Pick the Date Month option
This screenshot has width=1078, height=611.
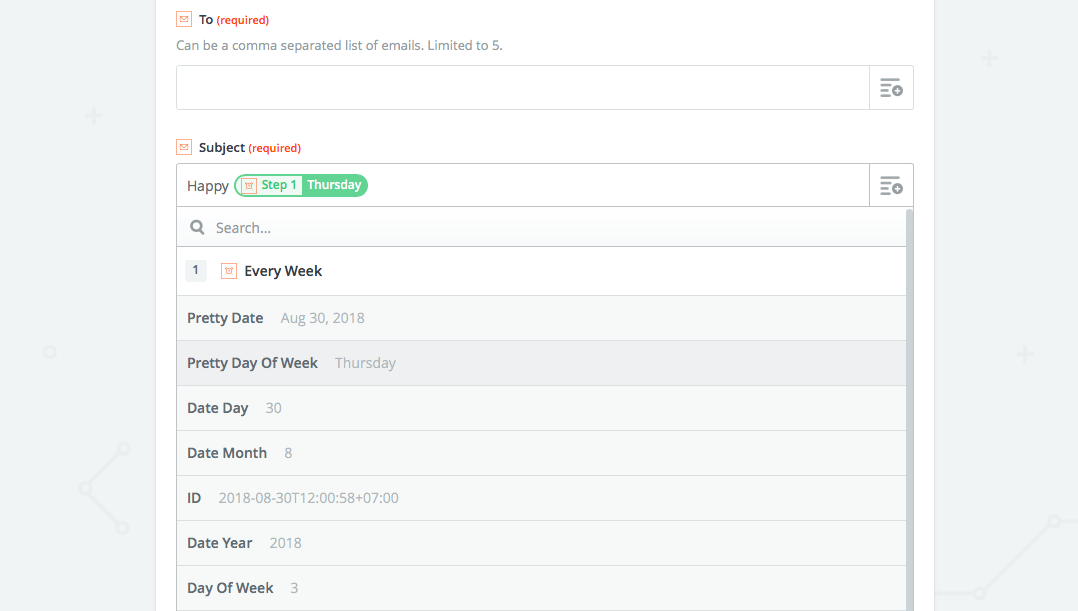541,453
